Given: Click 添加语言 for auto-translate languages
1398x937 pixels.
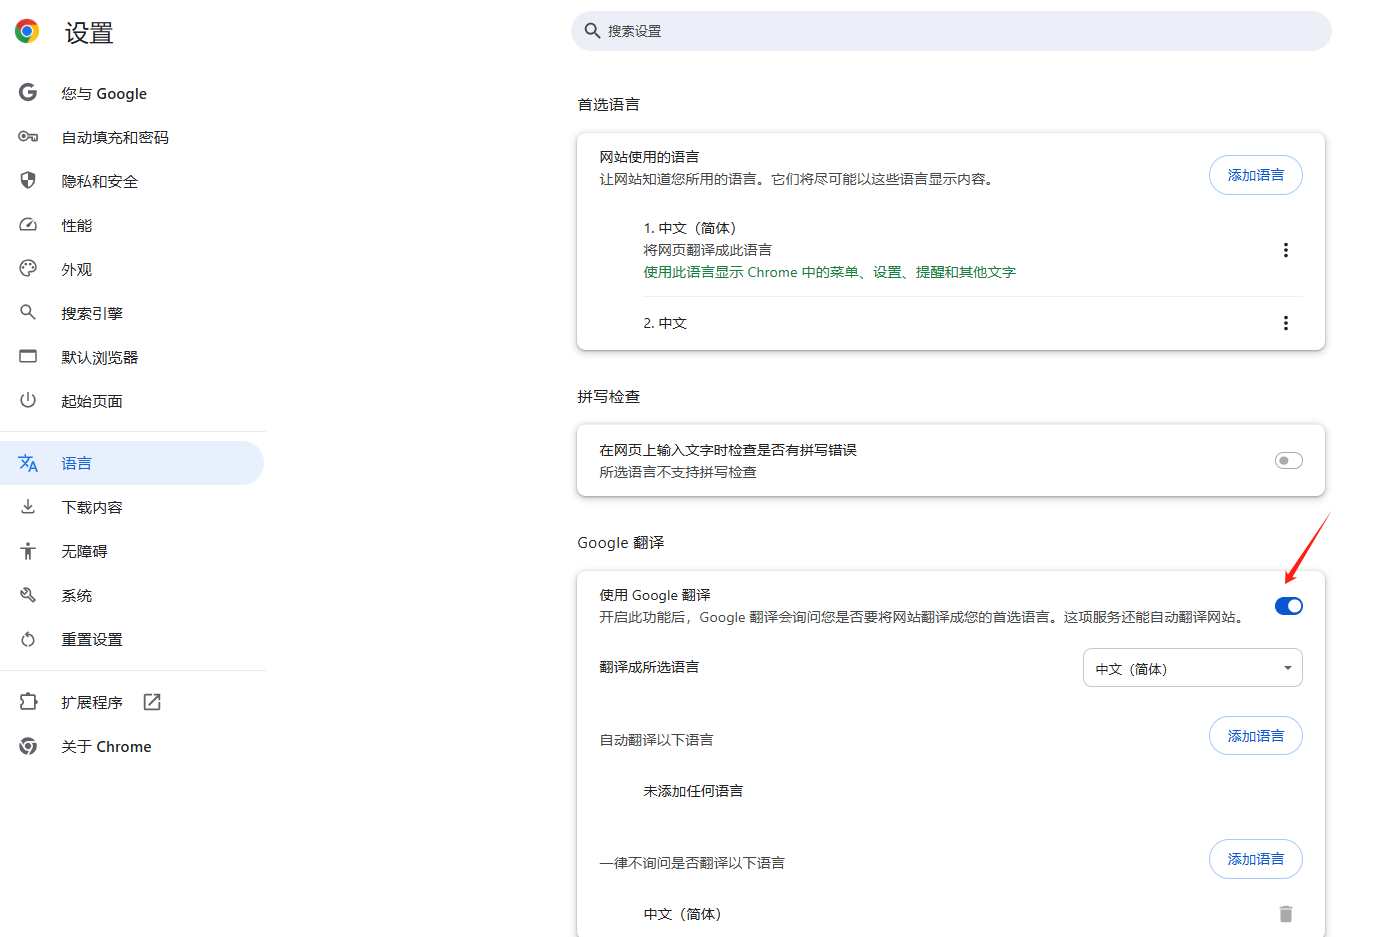Looking at the screenshot, I should coord(1256,736).
